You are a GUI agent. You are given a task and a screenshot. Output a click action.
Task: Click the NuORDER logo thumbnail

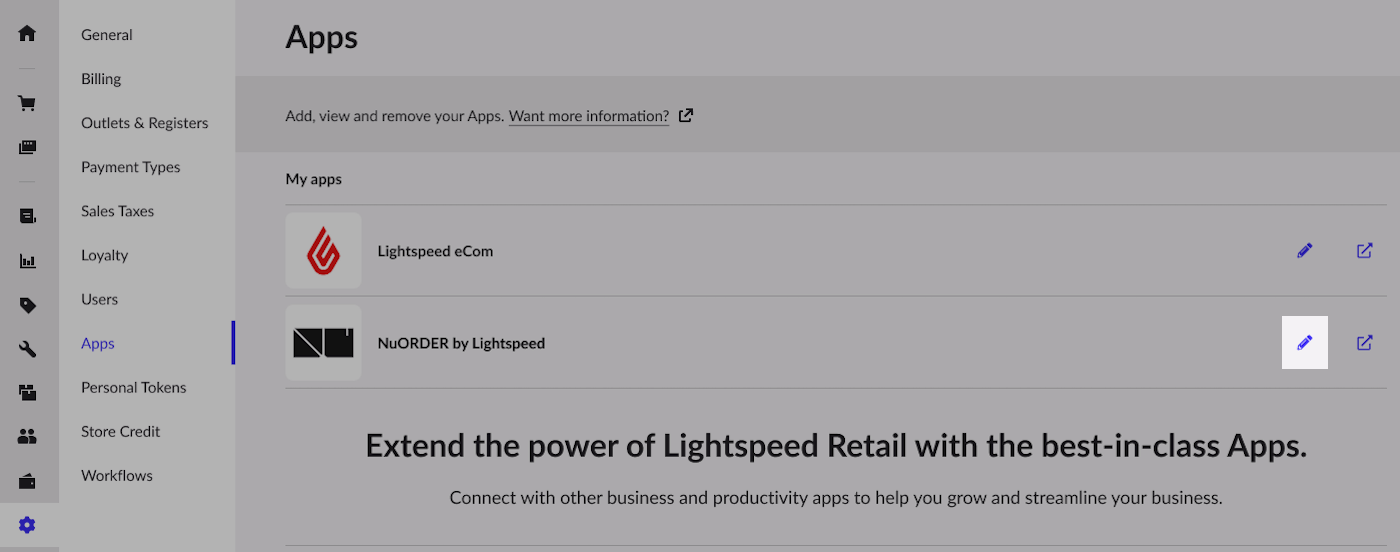pyautogui.click(x=323, y=343)
